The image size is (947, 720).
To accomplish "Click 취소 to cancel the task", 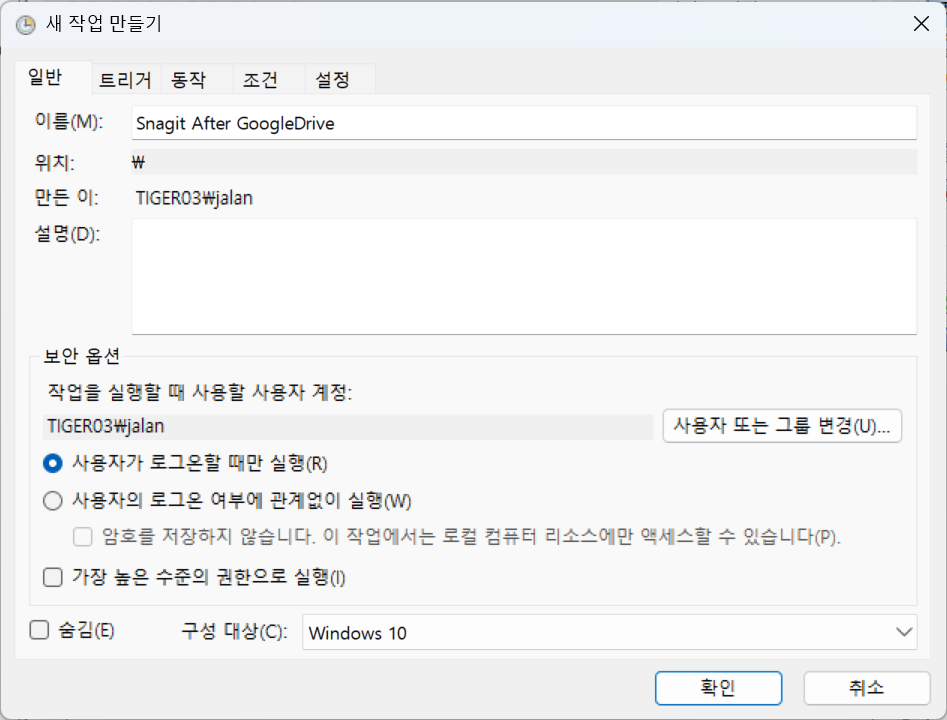I will (865, 688).
